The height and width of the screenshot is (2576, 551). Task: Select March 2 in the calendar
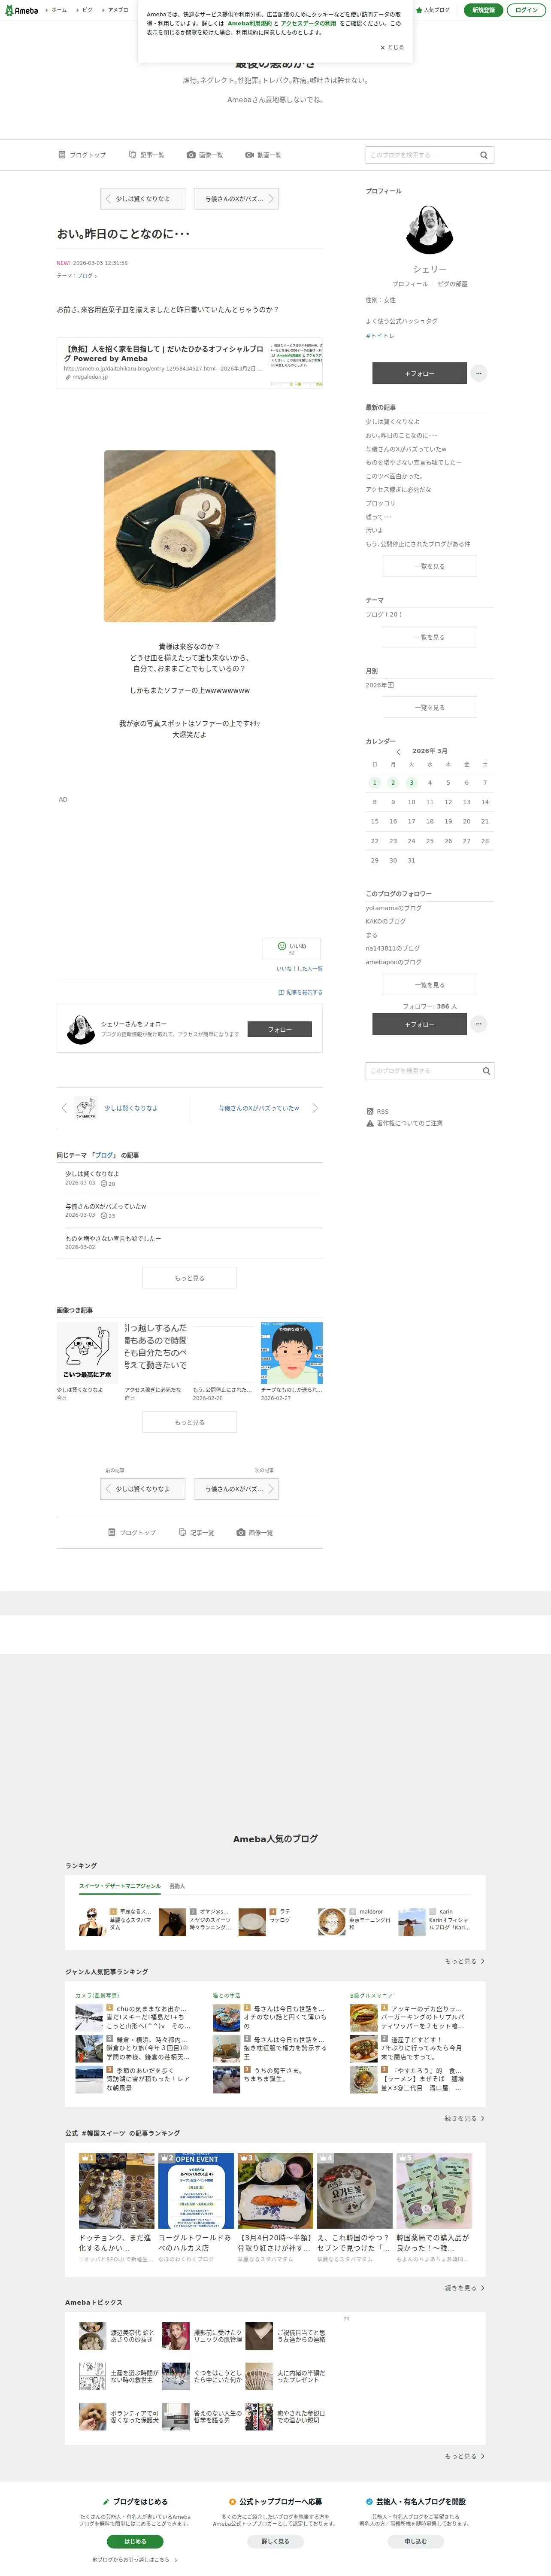click(393, 783)
